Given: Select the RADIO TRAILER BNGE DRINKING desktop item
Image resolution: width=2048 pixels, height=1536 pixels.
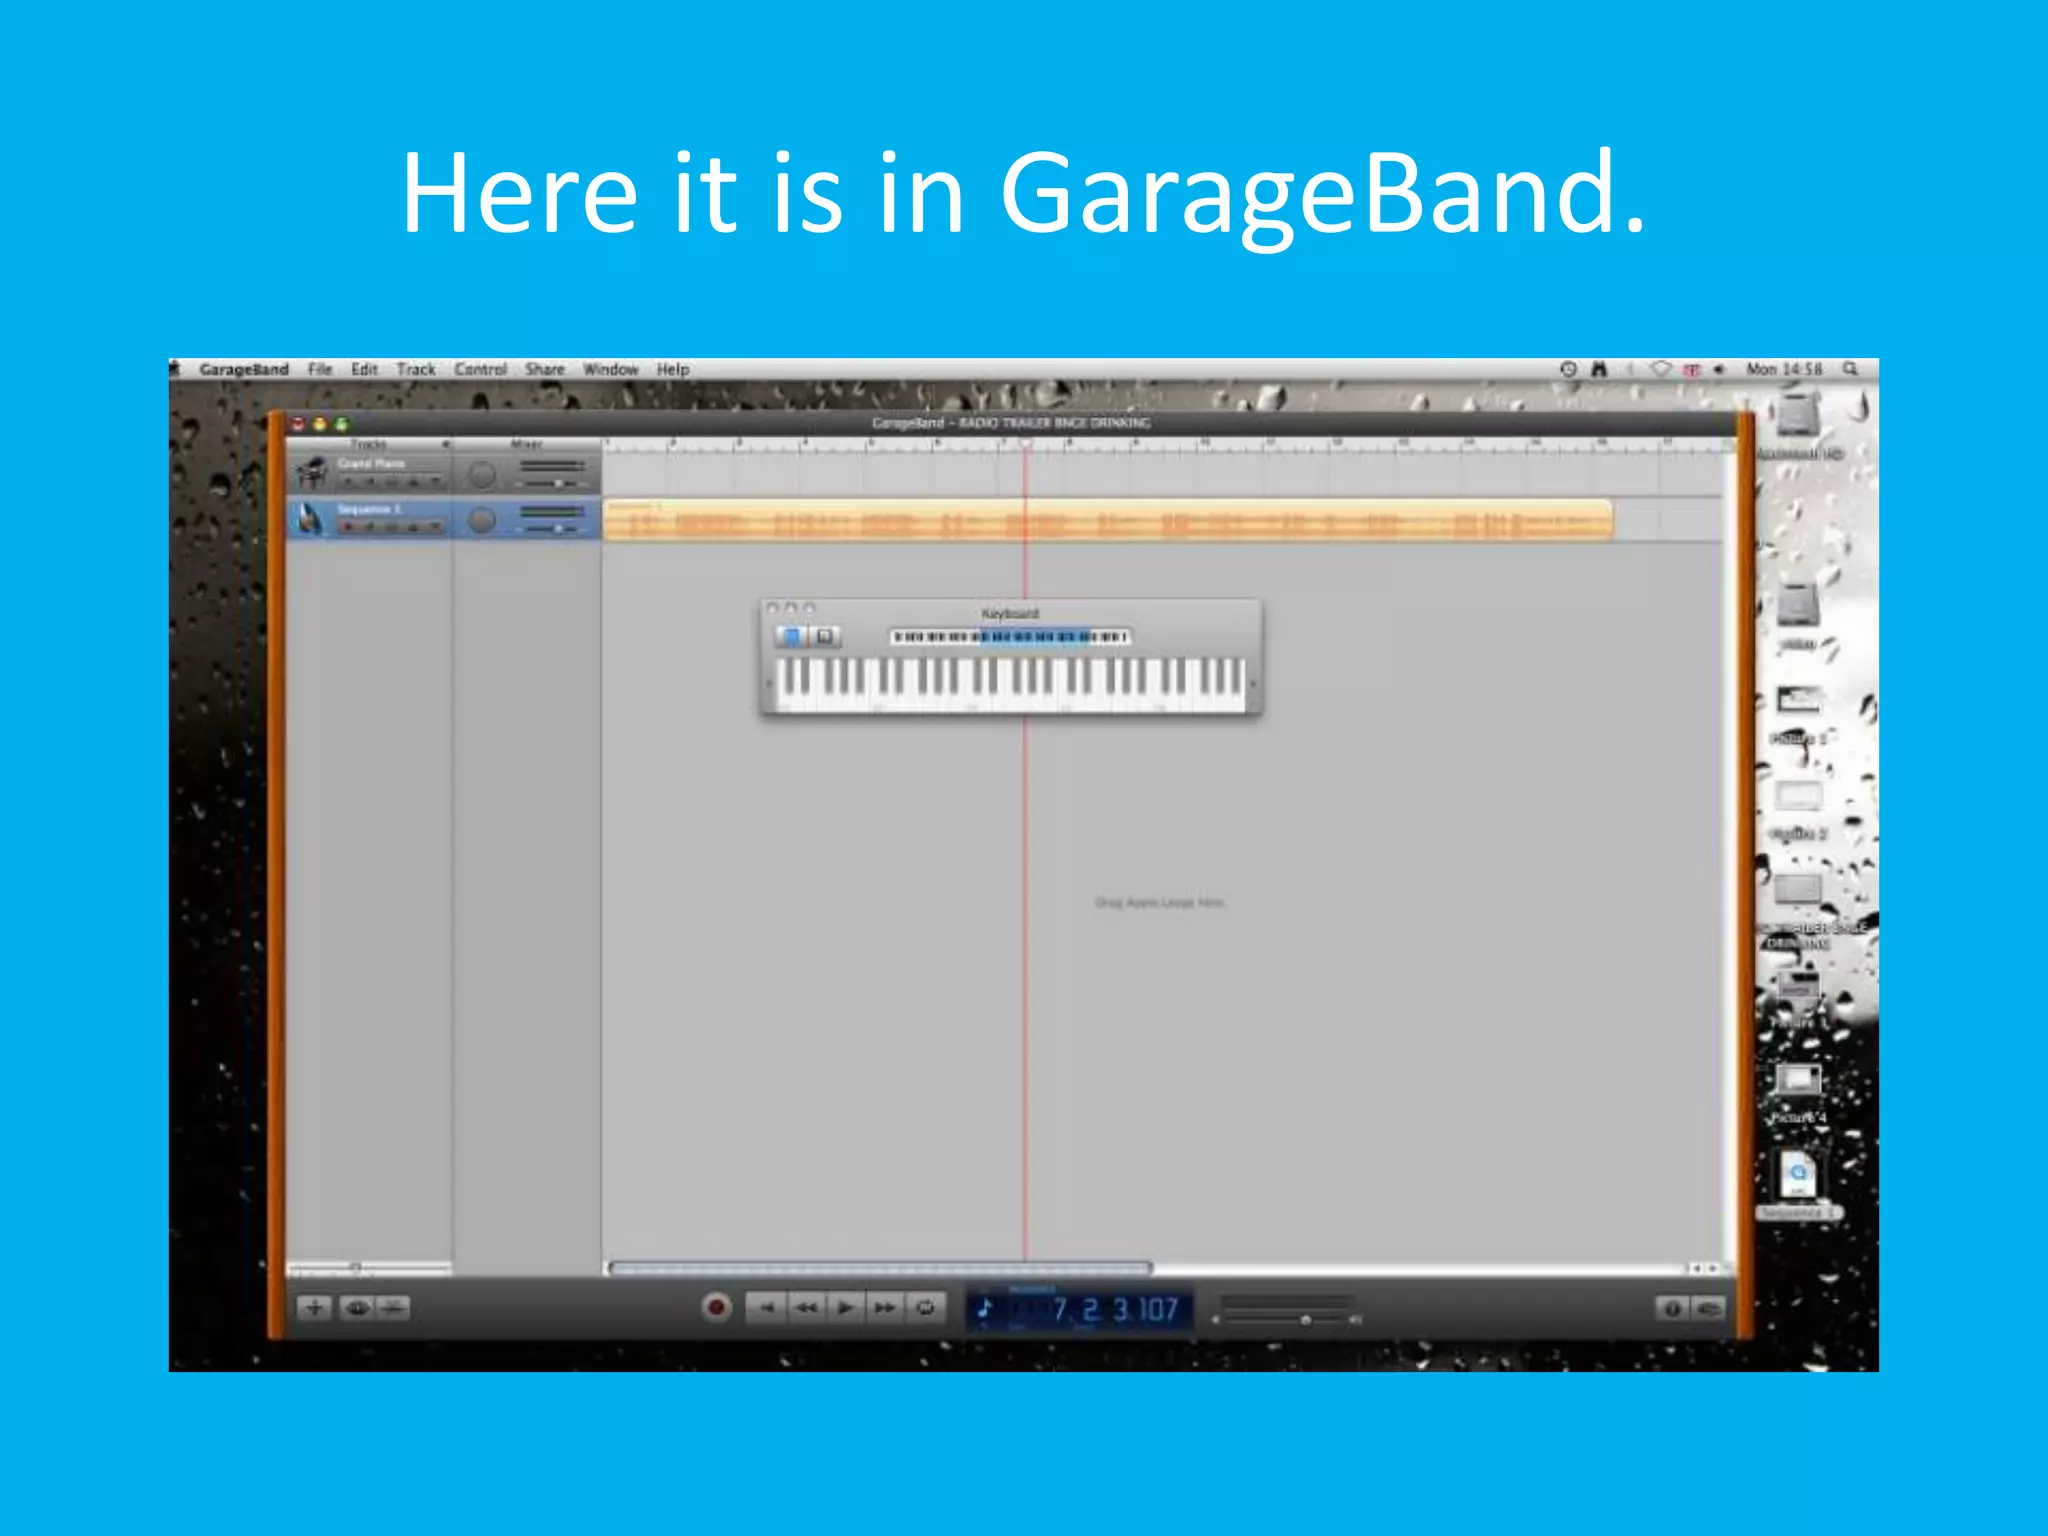Looking at the screenshot, I should coord(1812,910).
